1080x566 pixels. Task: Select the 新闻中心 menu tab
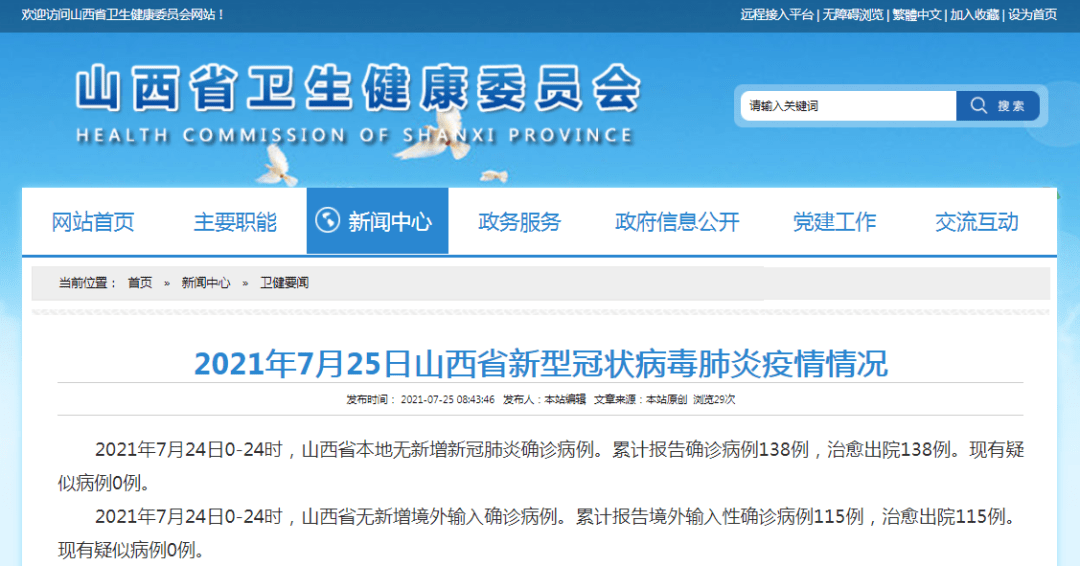click(377, 221)
